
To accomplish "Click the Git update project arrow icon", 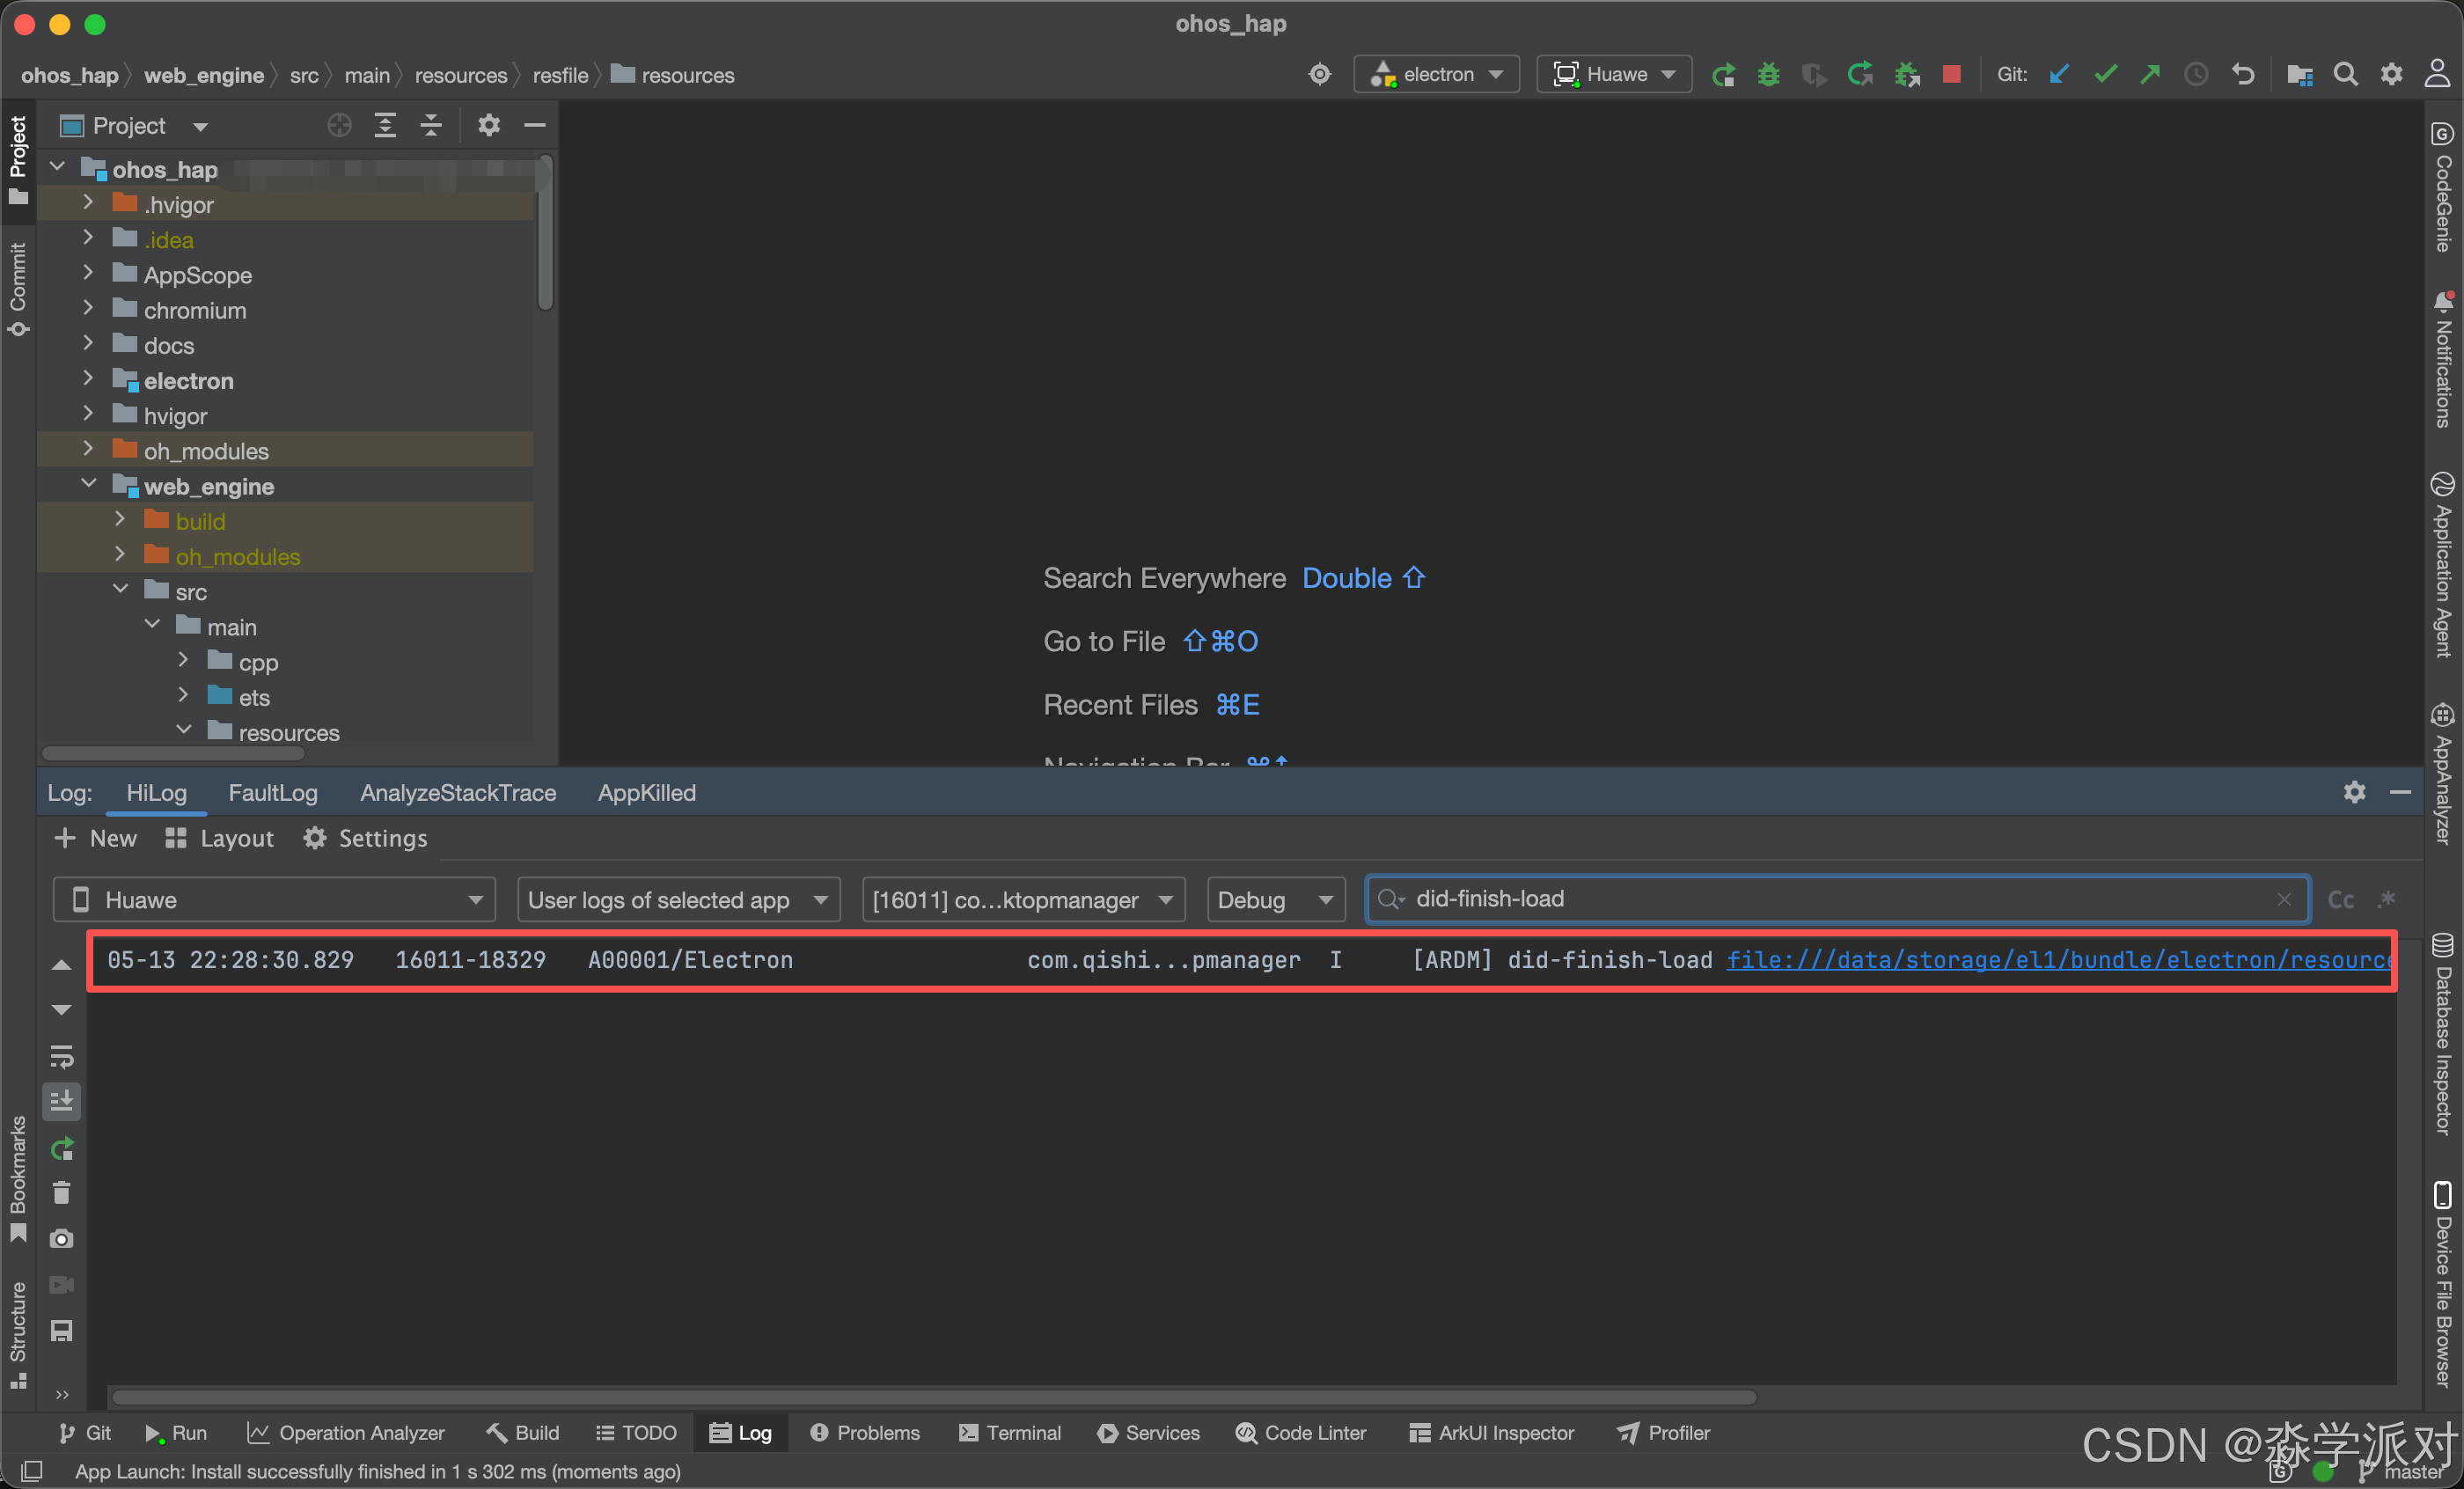I will (2058, 75).
